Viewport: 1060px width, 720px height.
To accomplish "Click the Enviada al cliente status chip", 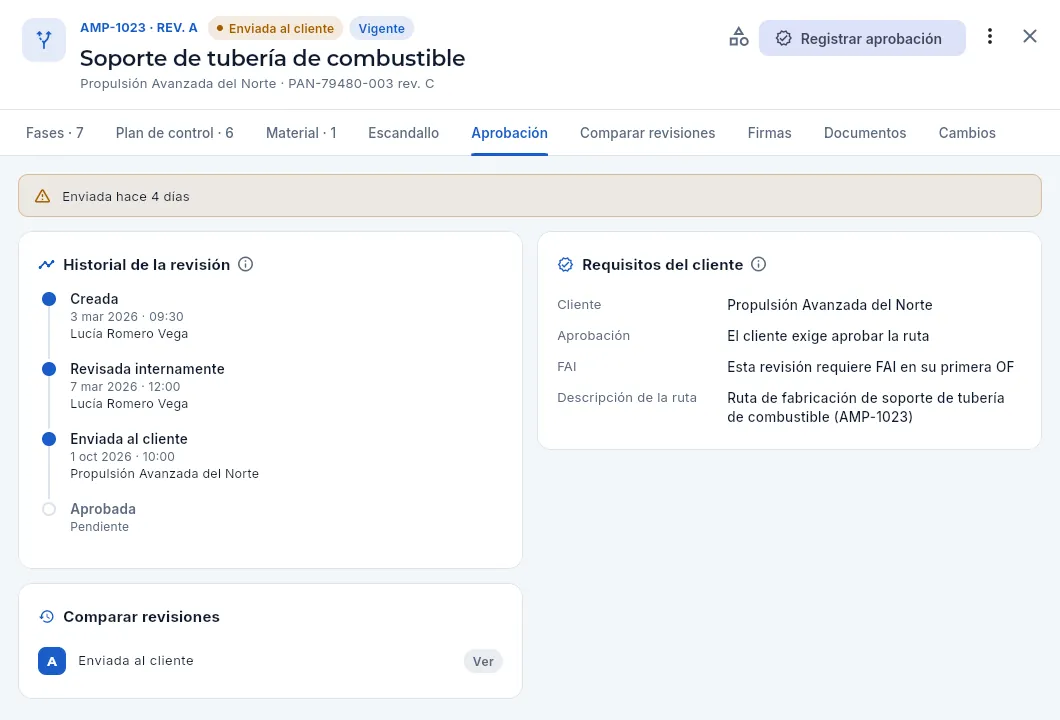I will 275,28.
